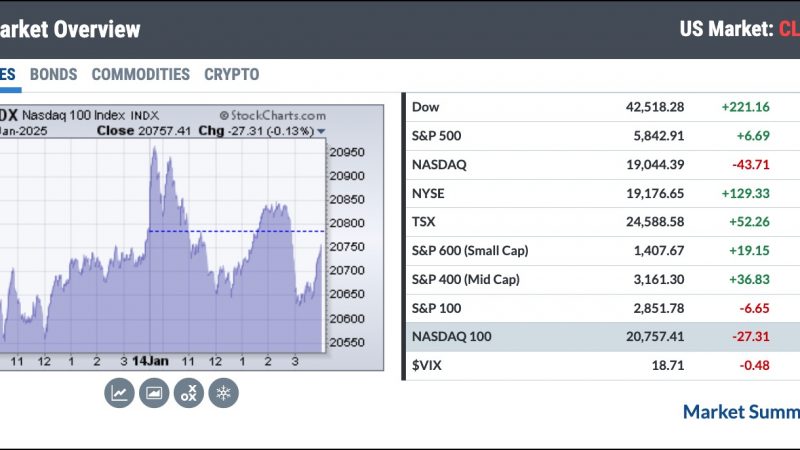This screenshot has width=800, height=450.
Task: Click the NASDAQ 100 change -27.31
Action: coord(751,337)
